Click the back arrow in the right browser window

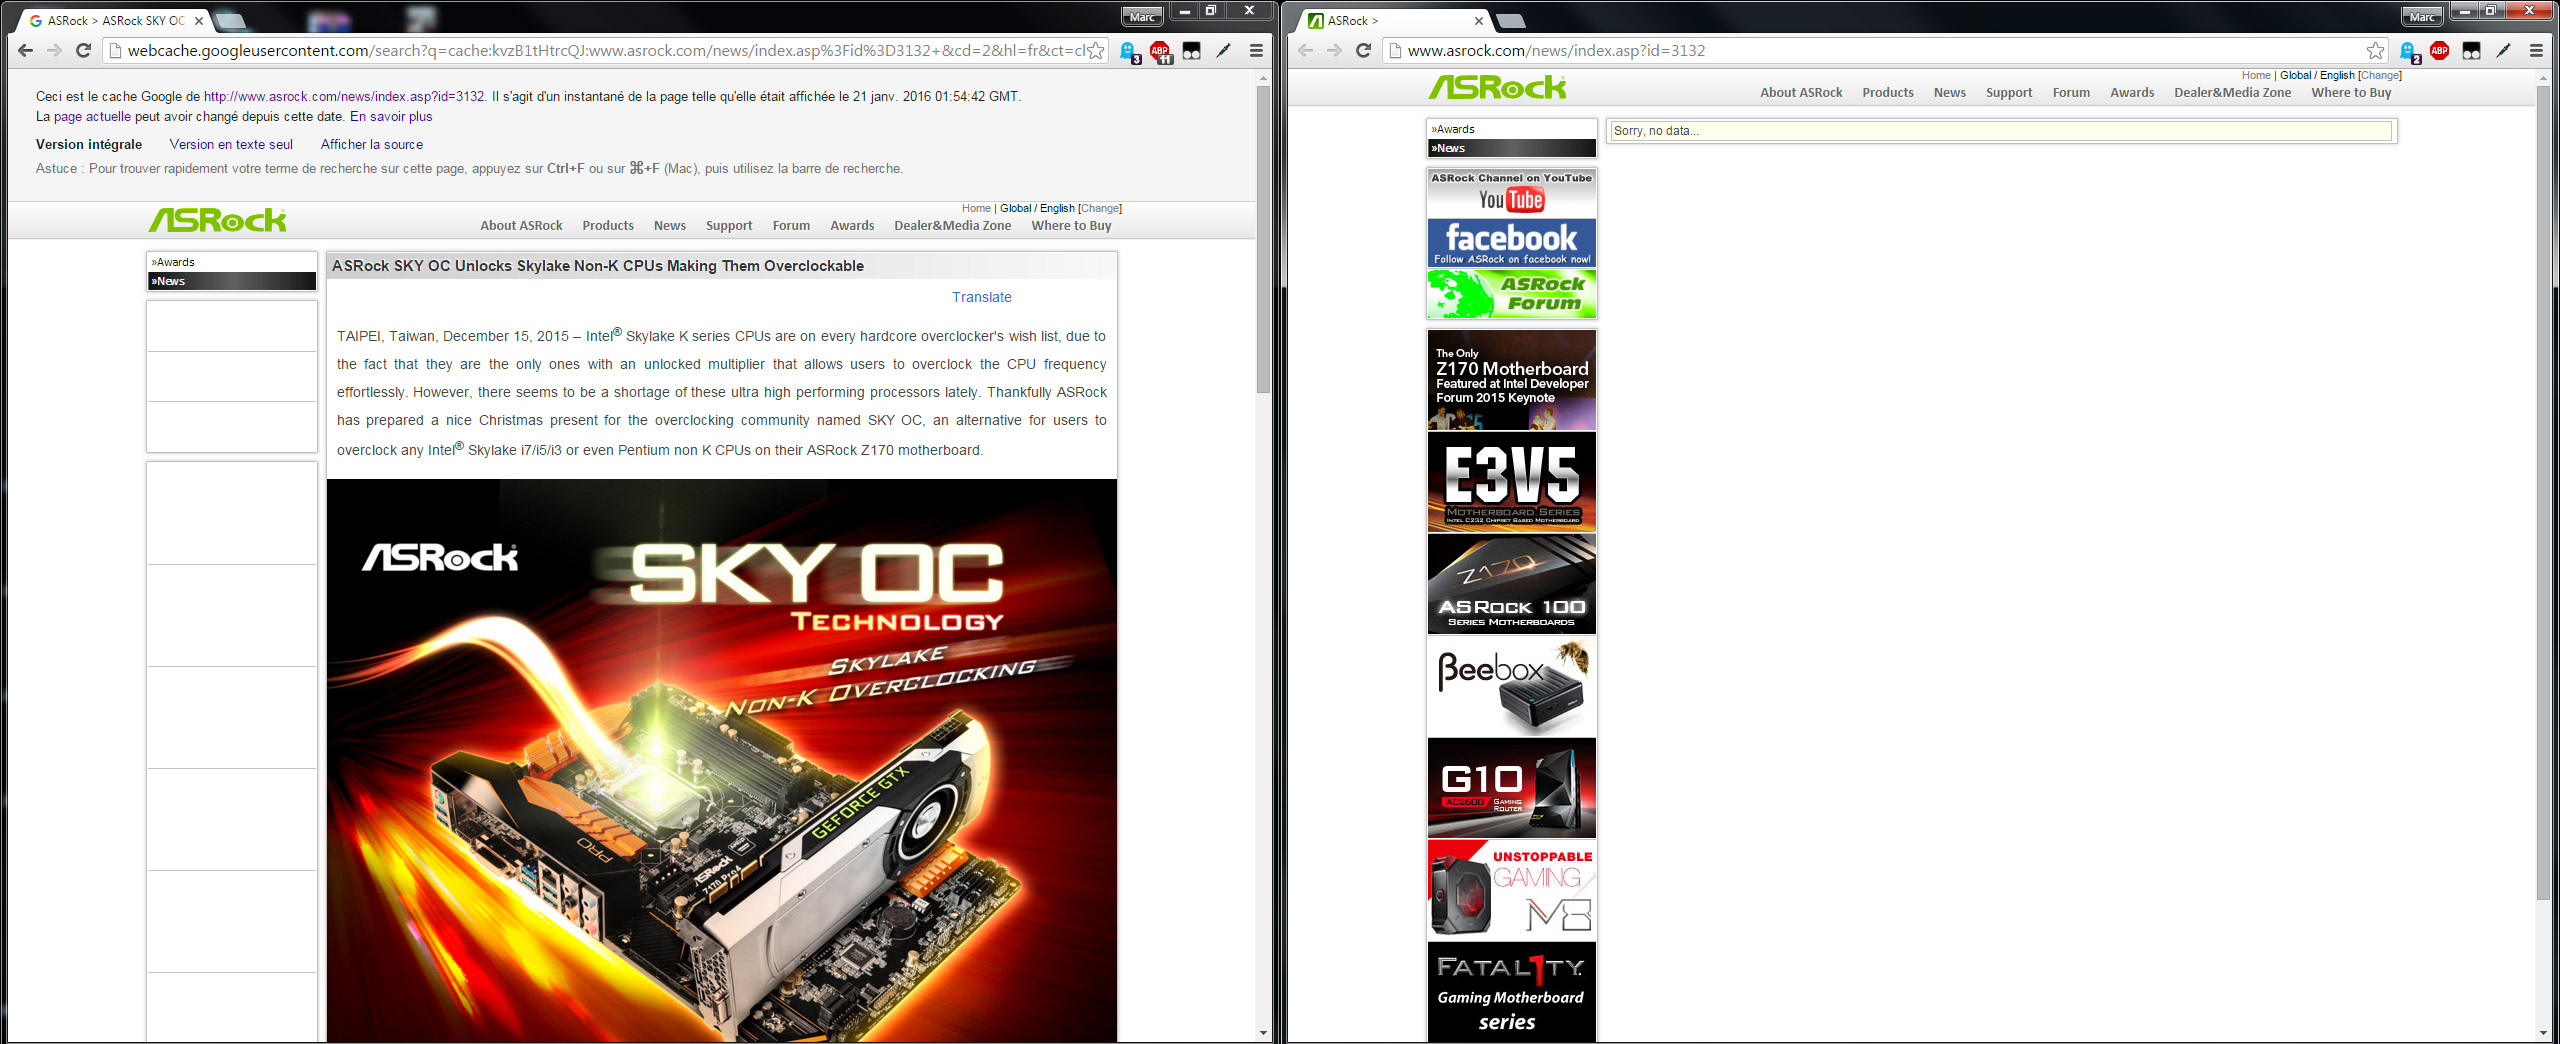[x=1305, y=51]
